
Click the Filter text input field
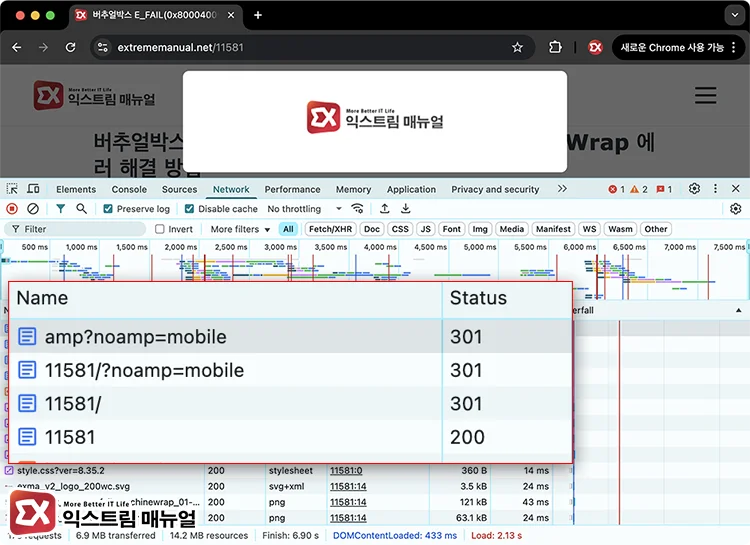pyautogui.click(x=75, y=229)
